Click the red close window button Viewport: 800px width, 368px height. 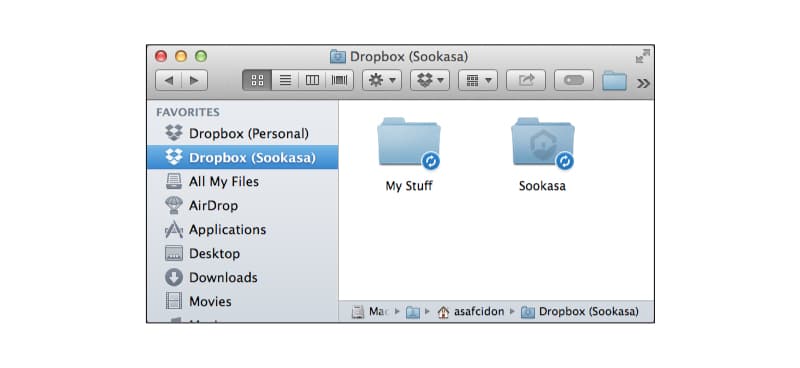point(161,56)
